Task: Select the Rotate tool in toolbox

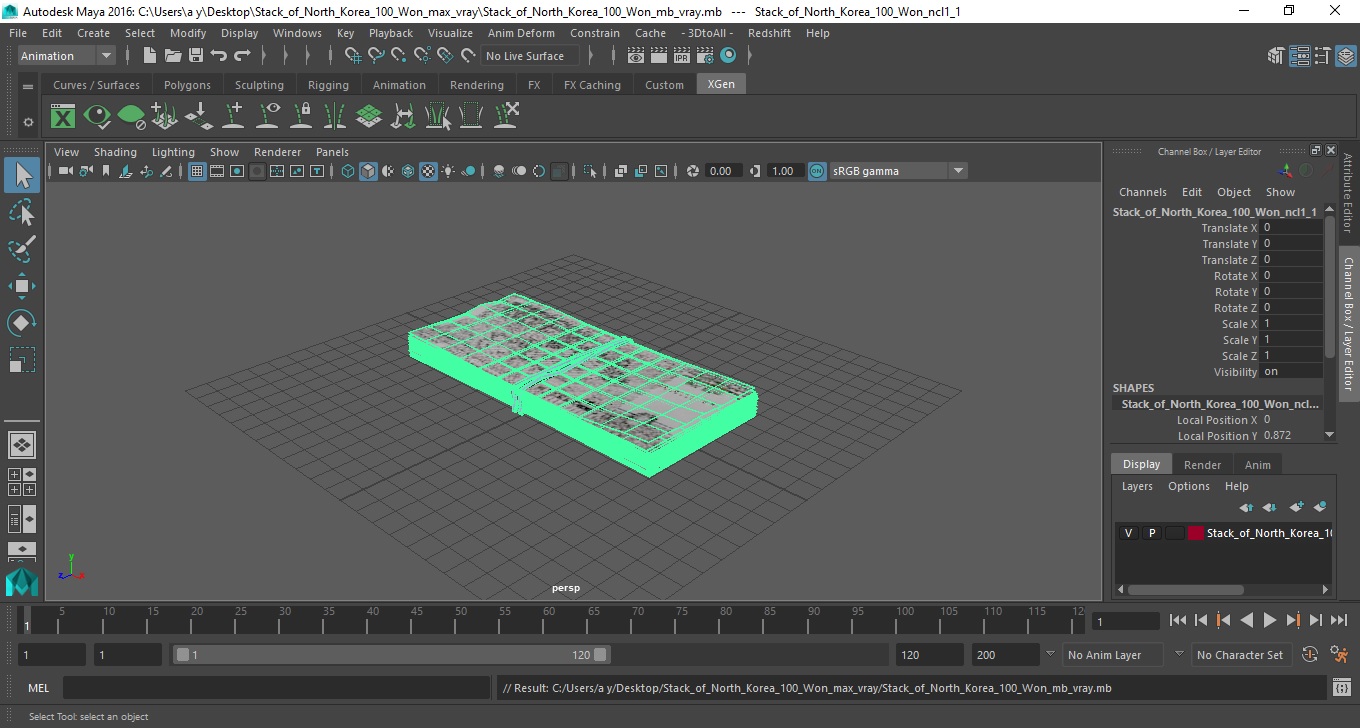Action: pos(22,323)
